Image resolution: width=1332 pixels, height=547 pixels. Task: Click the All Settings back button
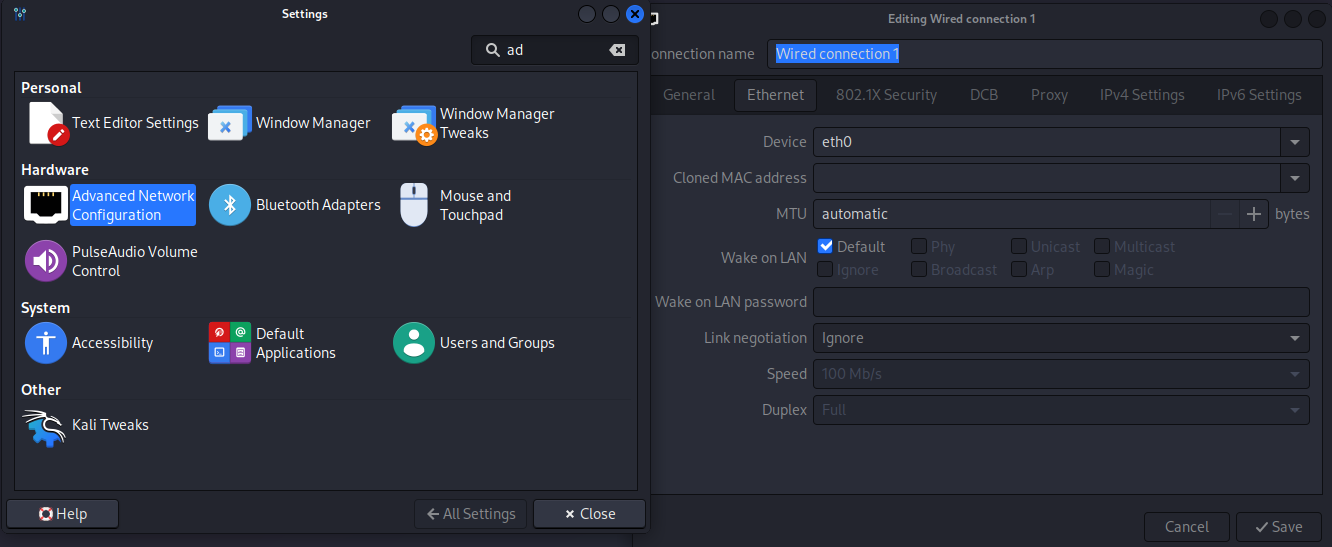click(471, 514)
